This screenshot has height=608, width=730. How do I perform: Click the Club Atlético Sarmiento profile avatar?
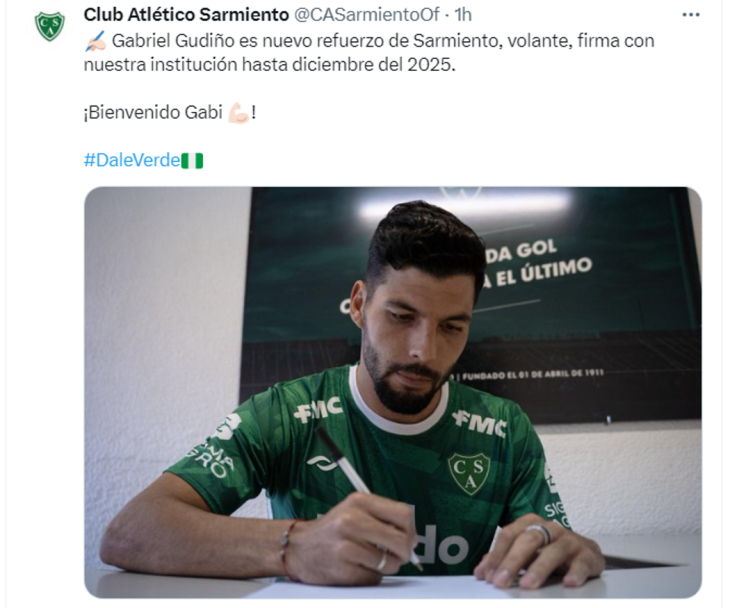50,27
